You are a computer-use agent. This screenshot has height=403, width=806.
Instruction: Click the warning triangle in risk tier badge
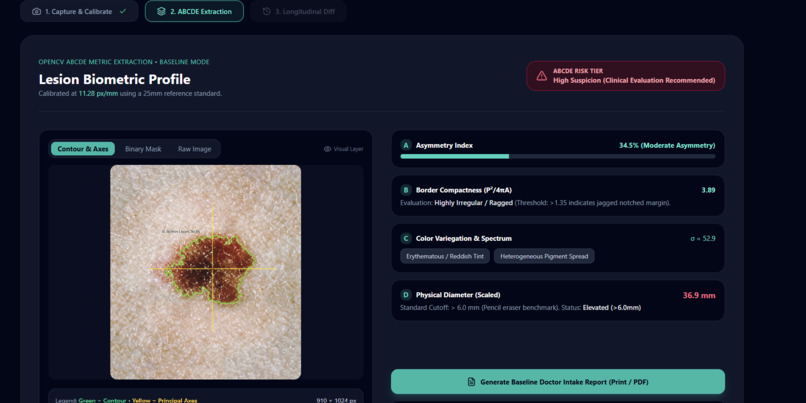(x=542, y=76)
